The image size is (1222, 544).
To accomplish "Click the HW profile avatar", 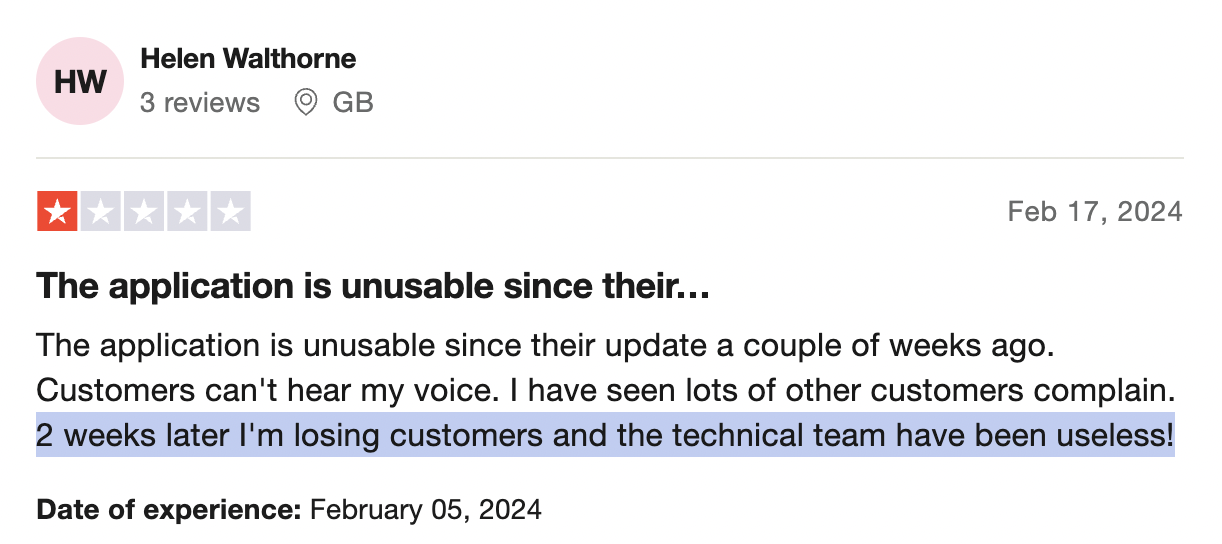I will (79, 82).
